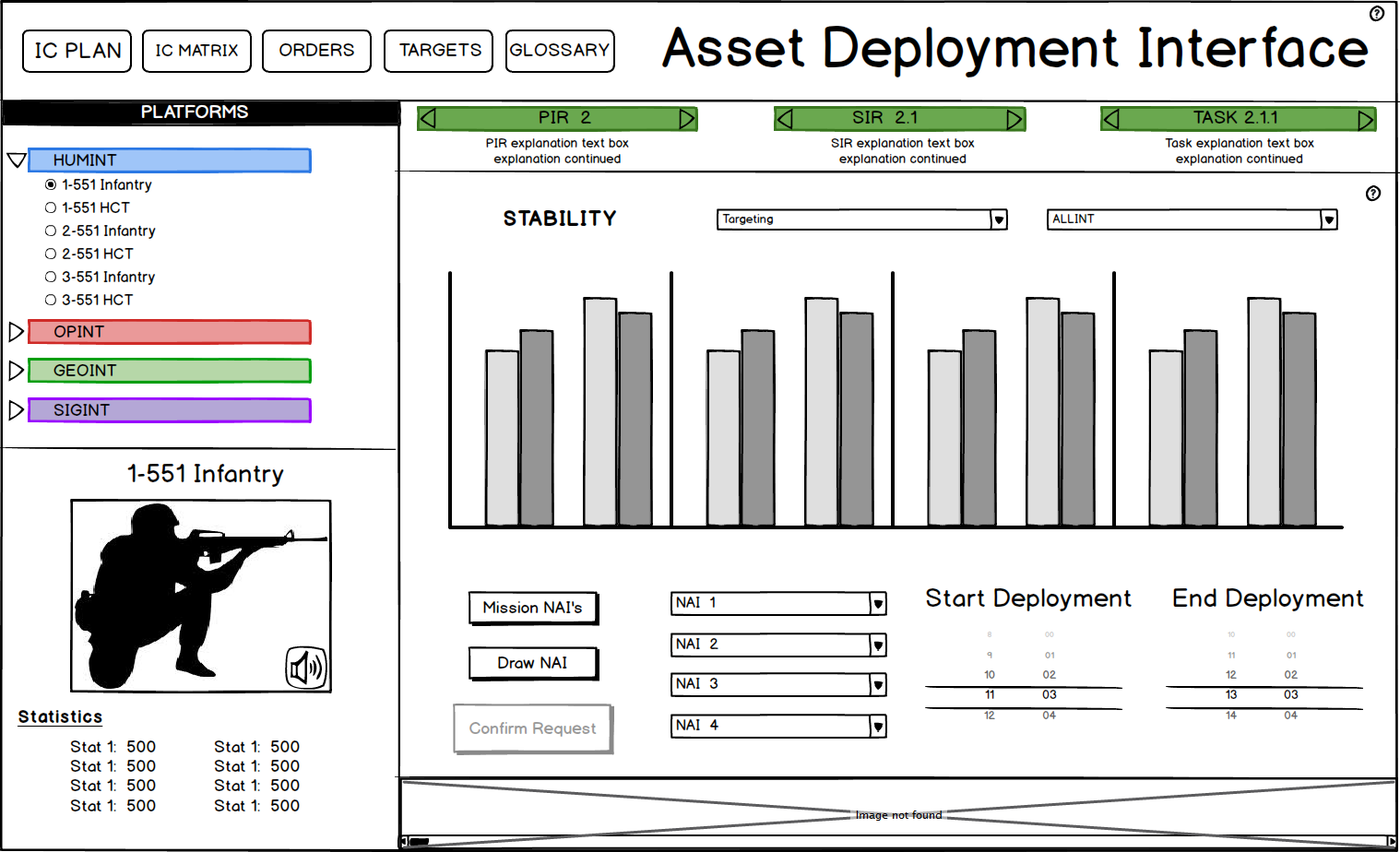Click the help icon beside the title
Viewport: 1400px width, 852px height.
click(1376, 14)
